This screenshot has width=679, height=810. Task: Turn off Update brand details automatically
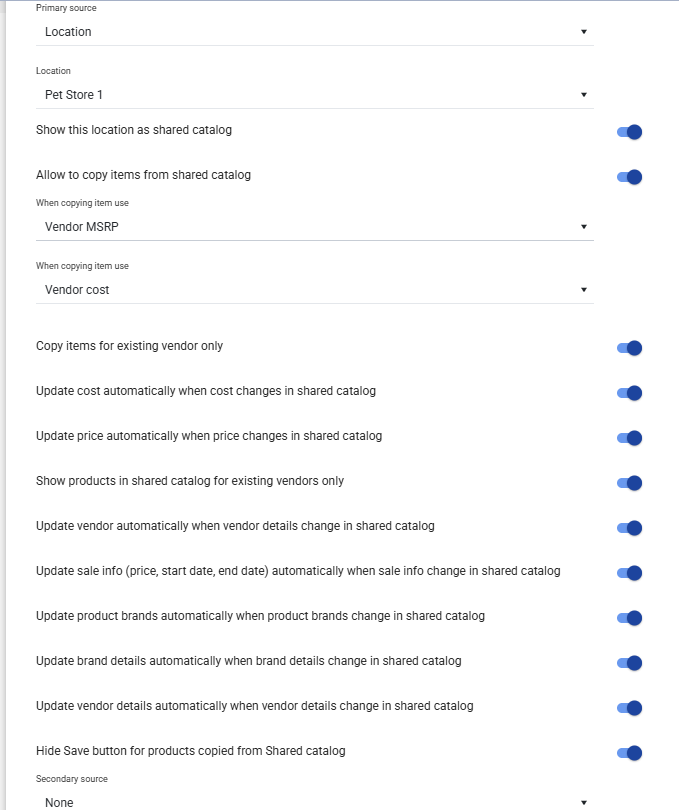pyautogui.click(x=629, y=663)
